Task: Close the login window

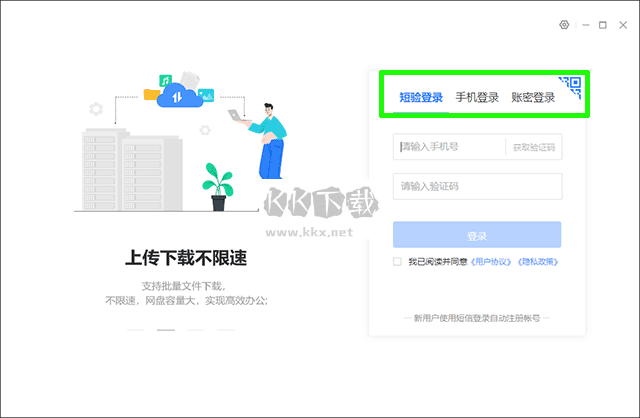Action: (x=621, y=24)
